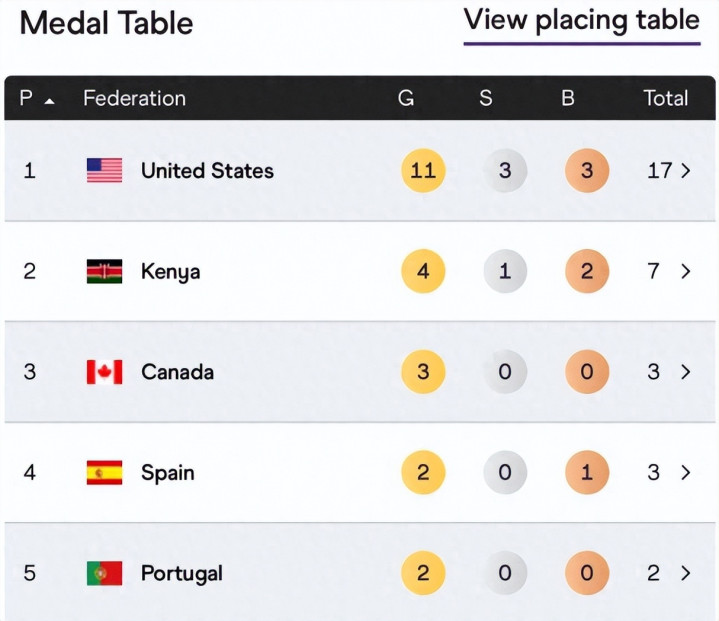
Task: Click the United States flag icon
Action: (104, 170)
